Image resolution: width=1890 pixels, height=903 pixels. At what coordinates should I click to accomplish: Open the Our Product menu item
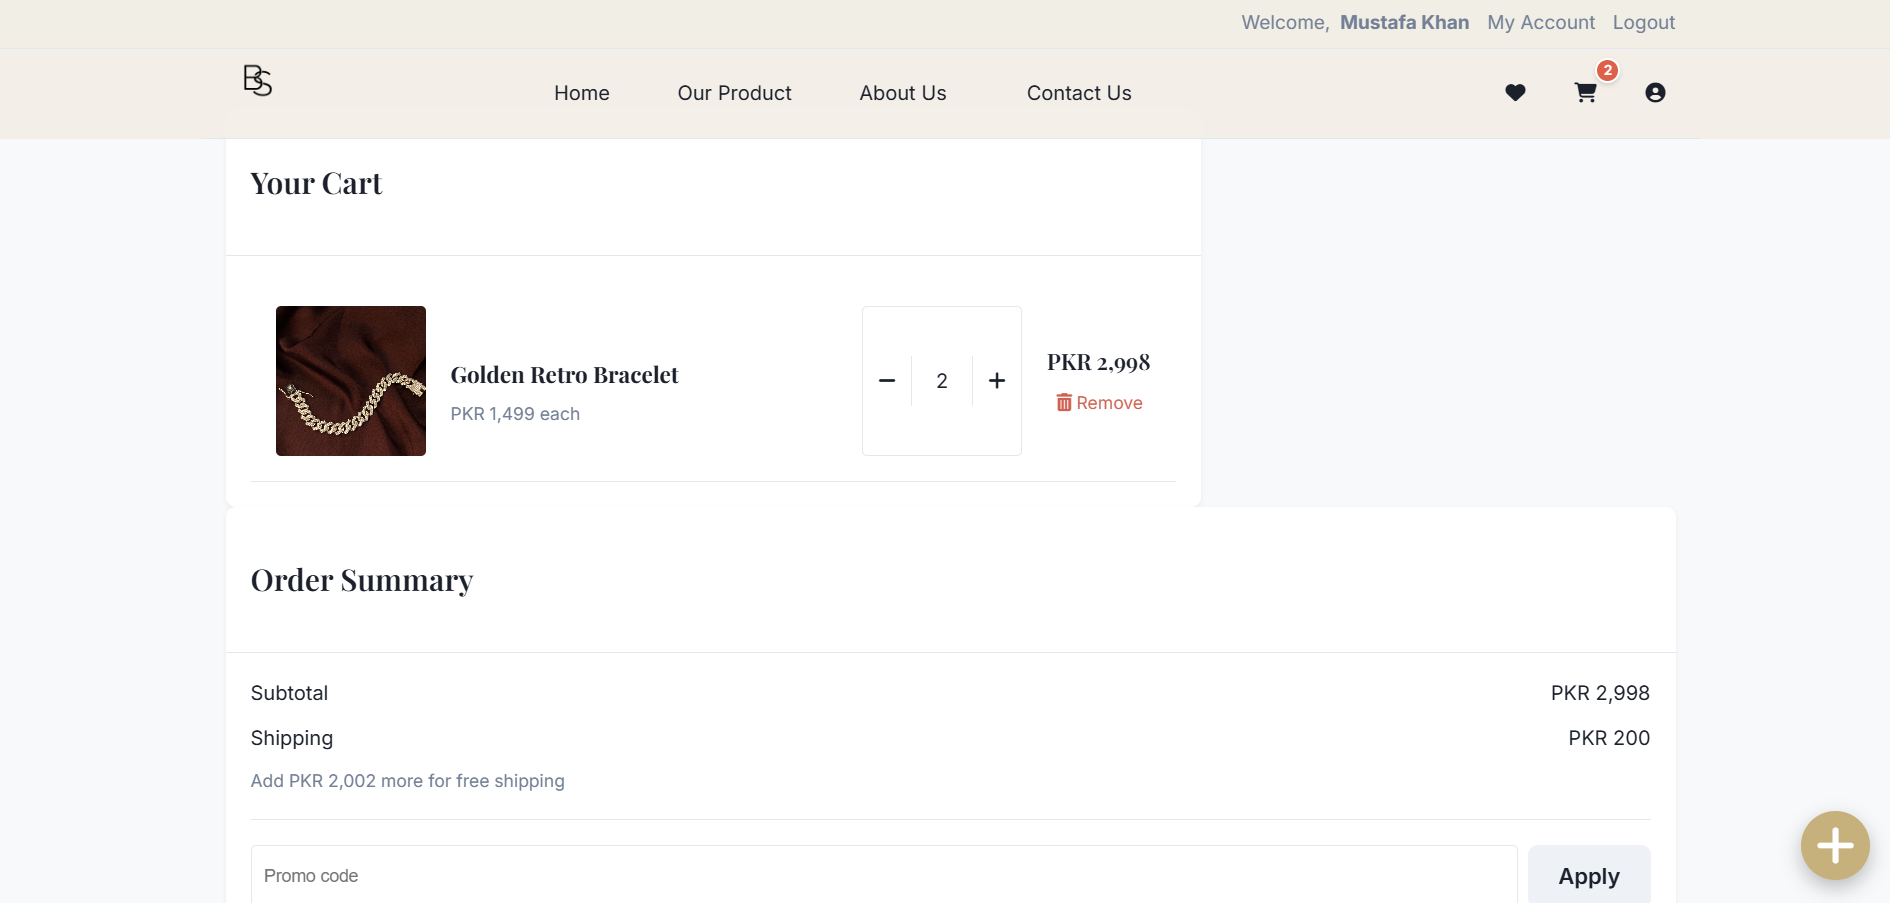click(x=735, y=93)
